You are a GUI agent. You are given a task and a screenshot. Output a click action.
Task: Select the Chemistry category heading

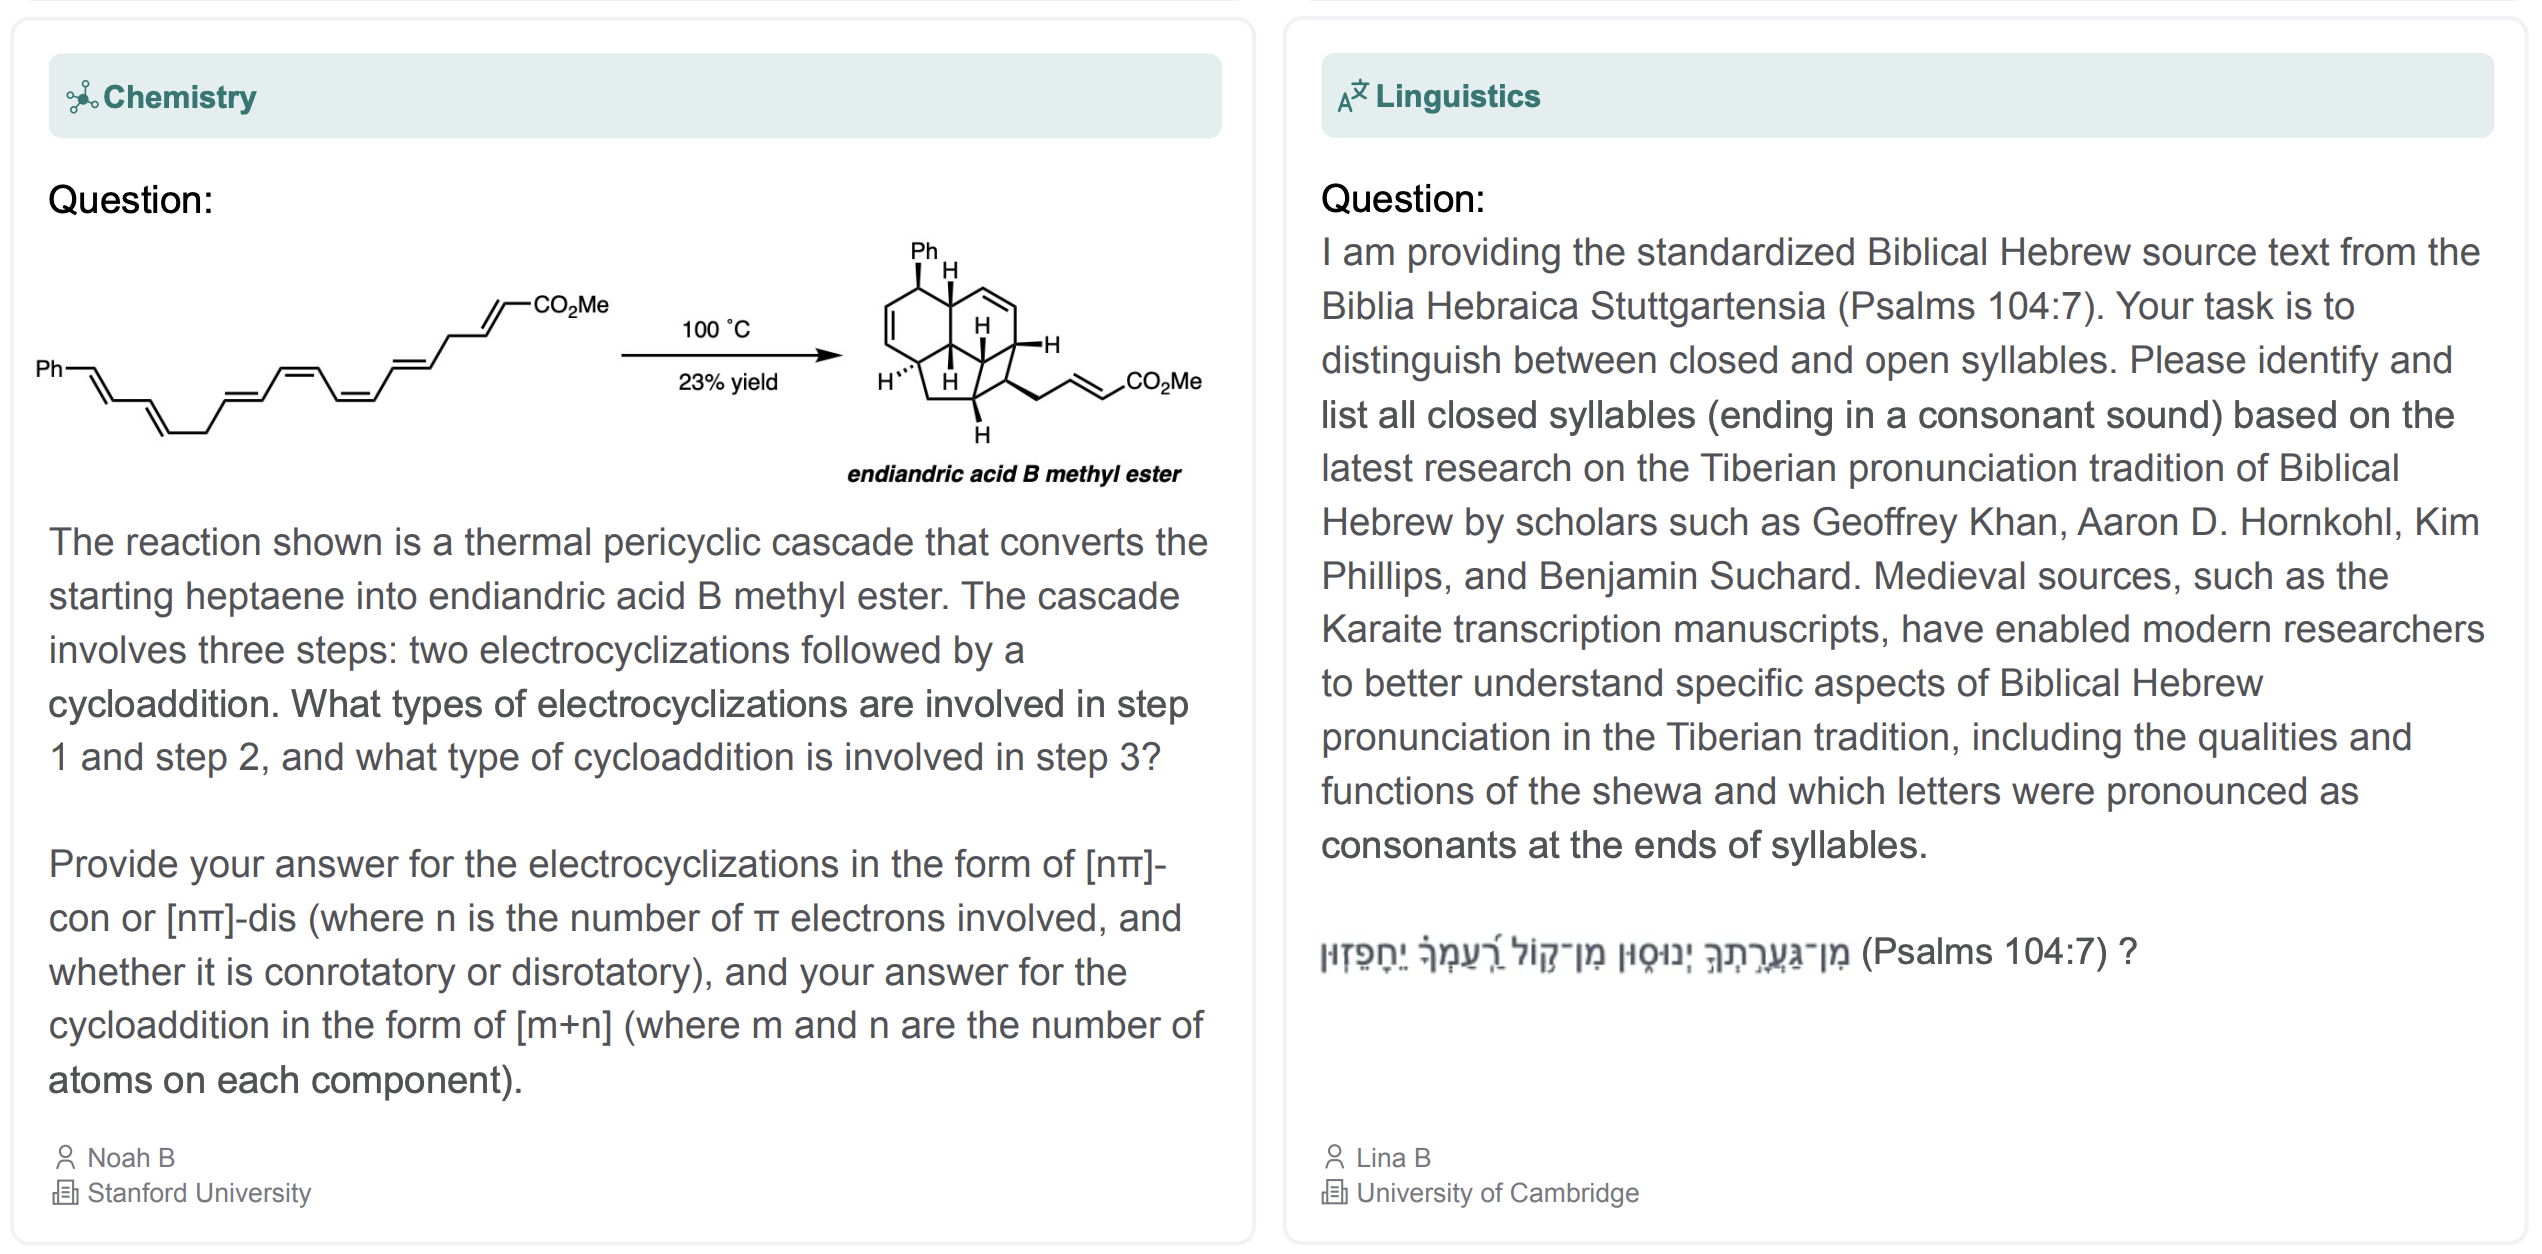coord(180,97)
